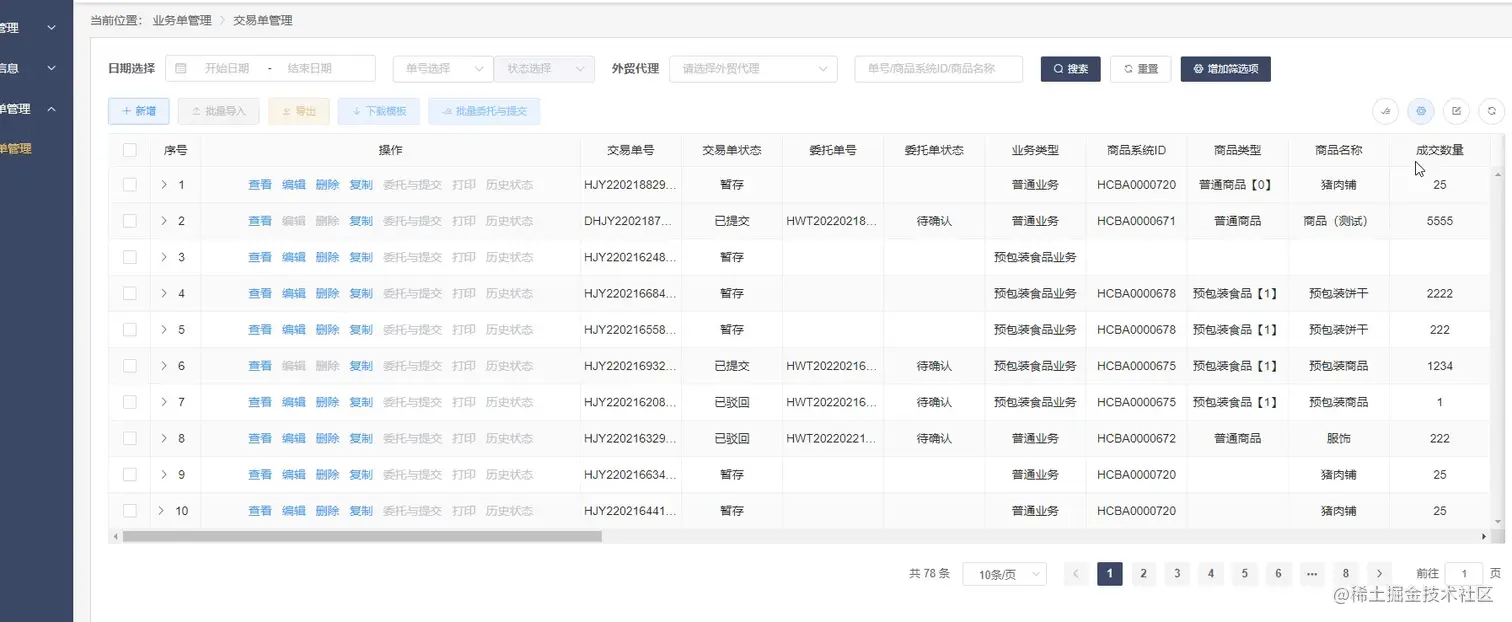Click the next page arrow
1512x622 pixels.
pos(1380,573)
